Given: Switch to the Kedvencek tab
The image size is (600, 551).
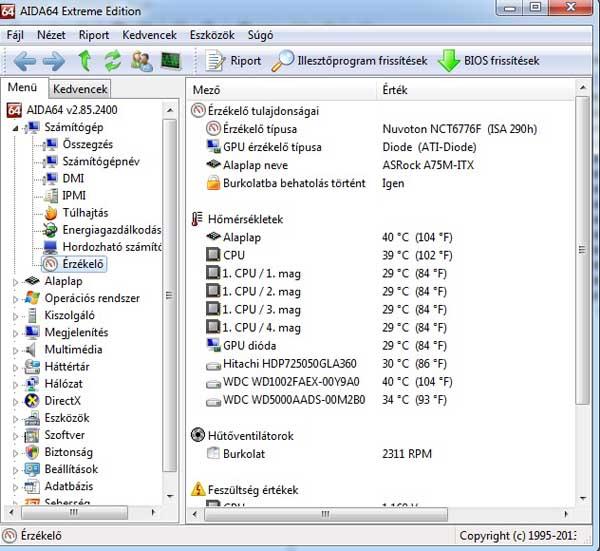Looking at the screenshot, I should pyautogui.click(x=80, y=89).
